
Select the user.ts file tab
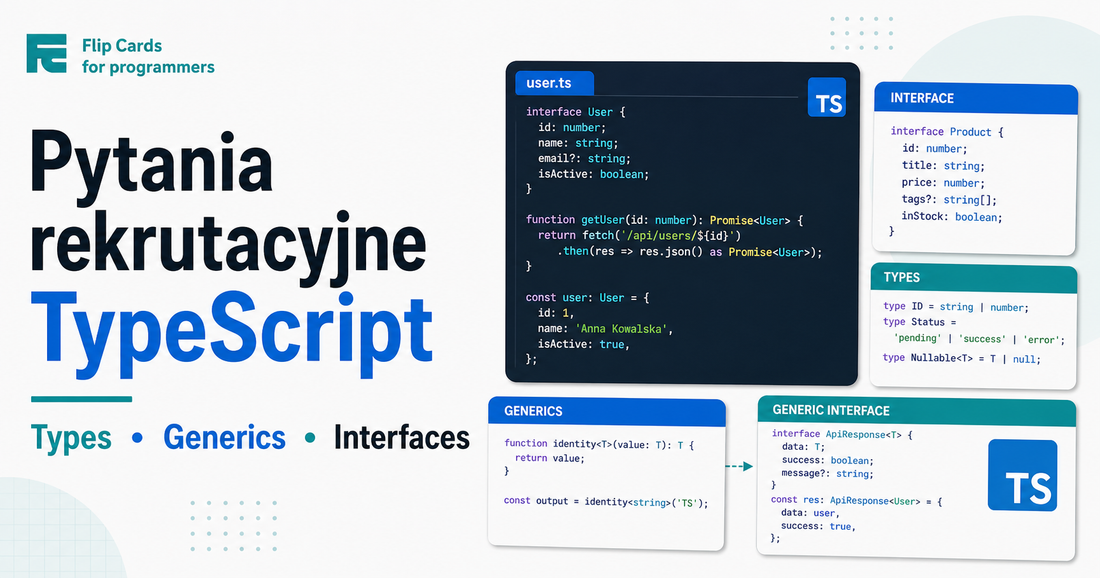click(x=554, y=83)
